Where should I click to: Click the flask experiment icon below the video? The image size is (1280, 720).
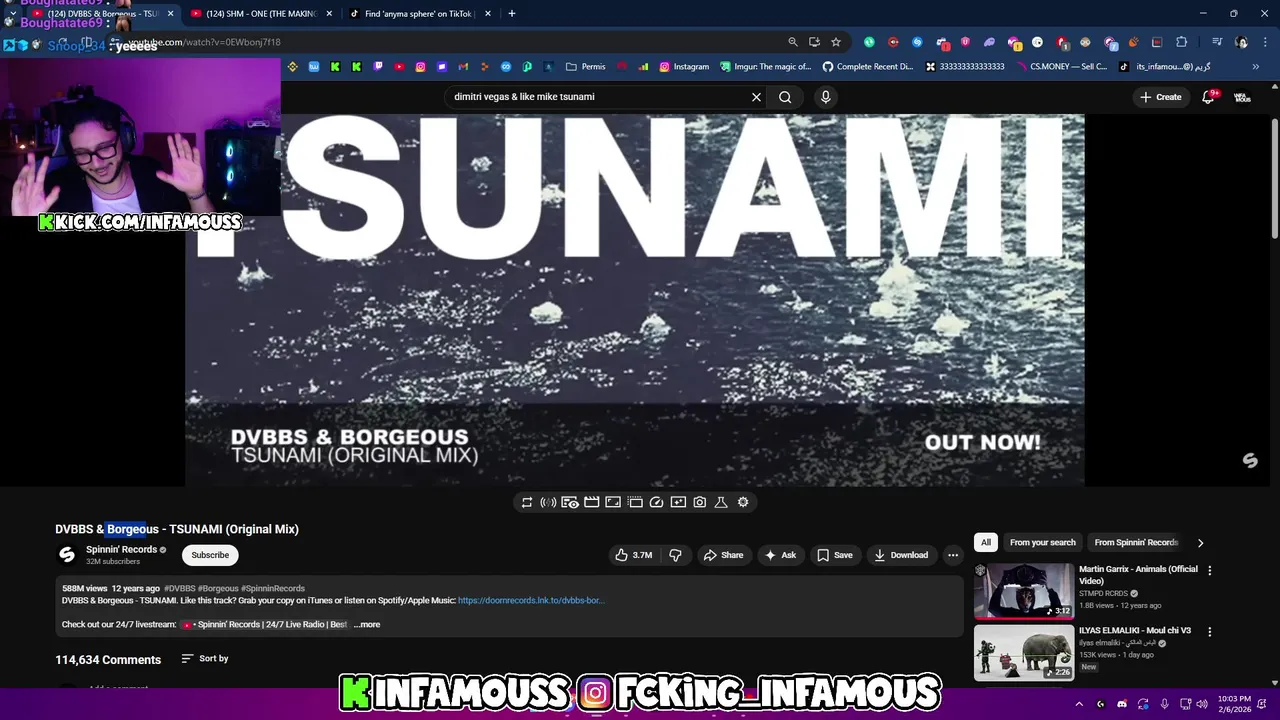point(721,502)
